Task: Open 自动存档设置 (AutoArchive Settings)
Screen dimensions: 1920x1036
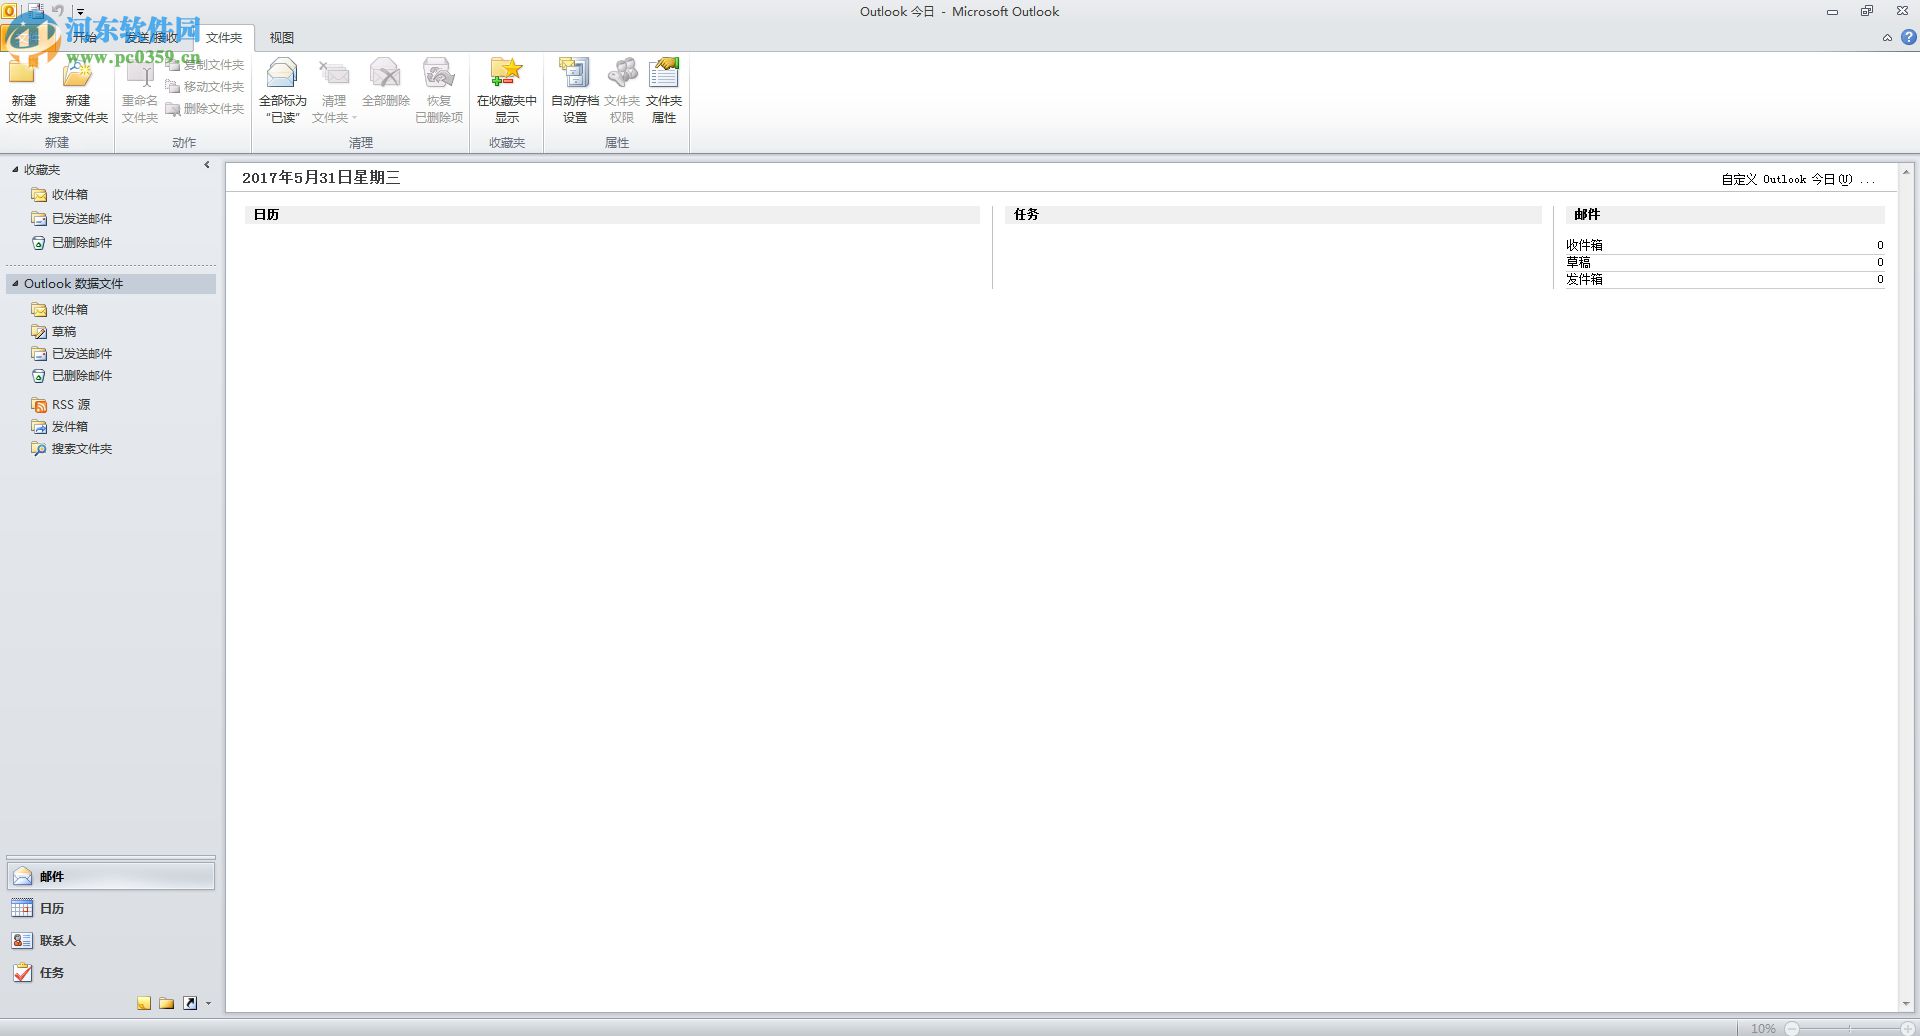Action: coord(575,92)
